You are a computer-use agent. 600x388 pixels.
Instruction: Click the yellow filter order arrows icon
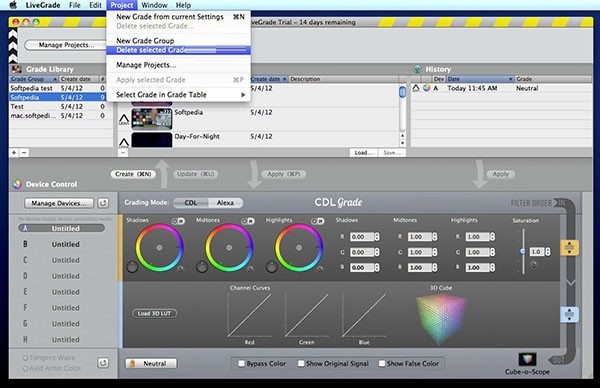tap(569, 248)
